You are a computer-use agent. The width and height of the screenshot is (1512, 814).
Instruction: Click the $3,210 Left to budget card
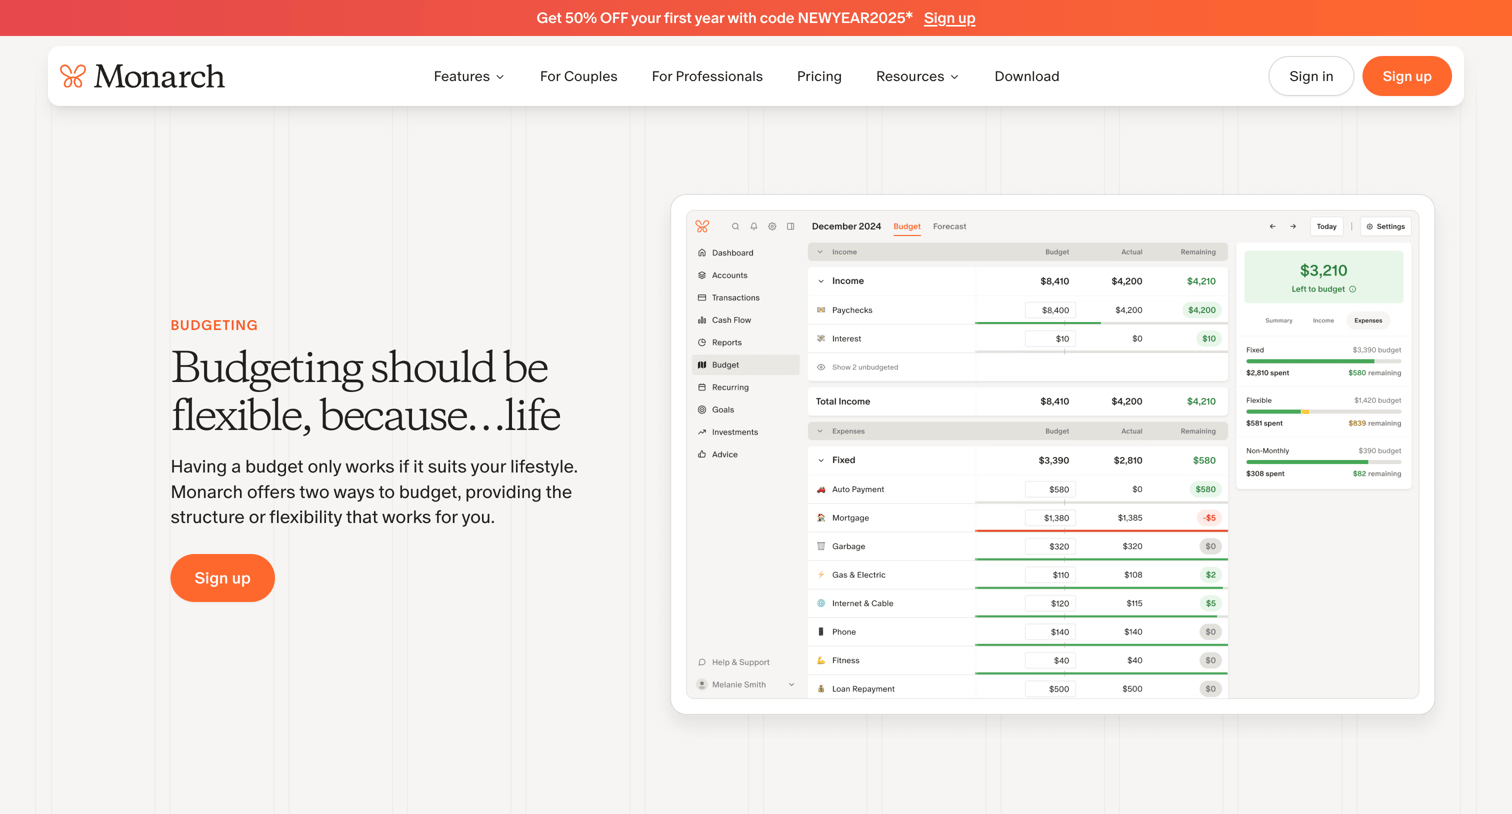point(1323,277)
